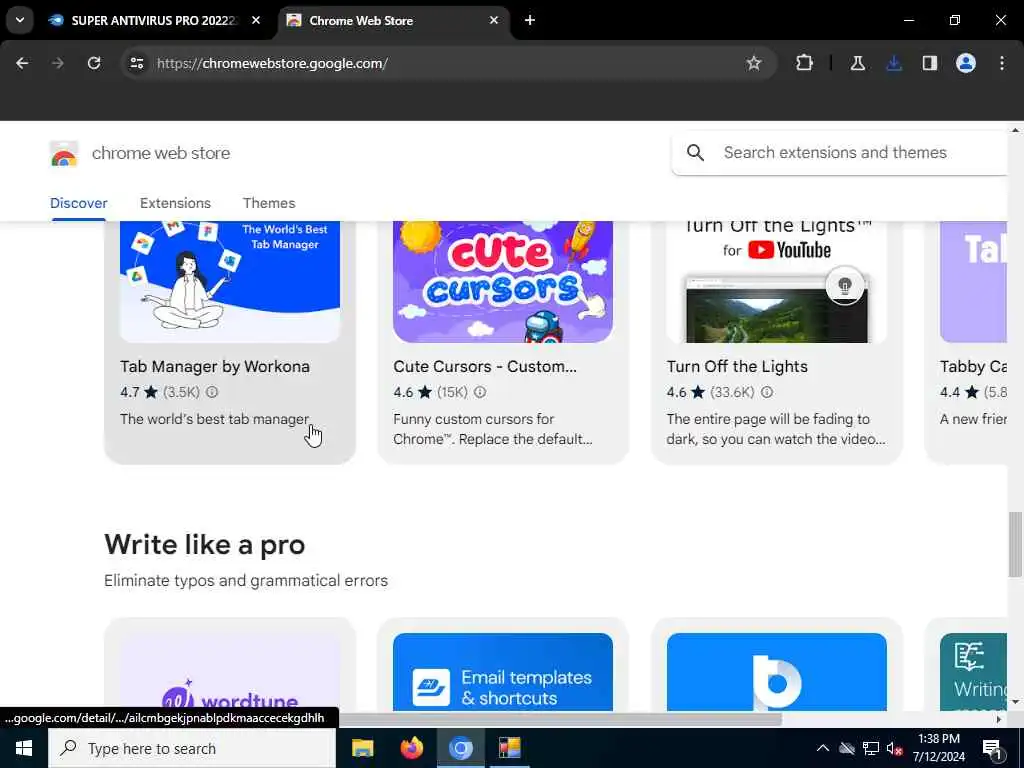Launch Firefox from the taskbar
The image size is (1024, 768).
click(x=411, y=748)
